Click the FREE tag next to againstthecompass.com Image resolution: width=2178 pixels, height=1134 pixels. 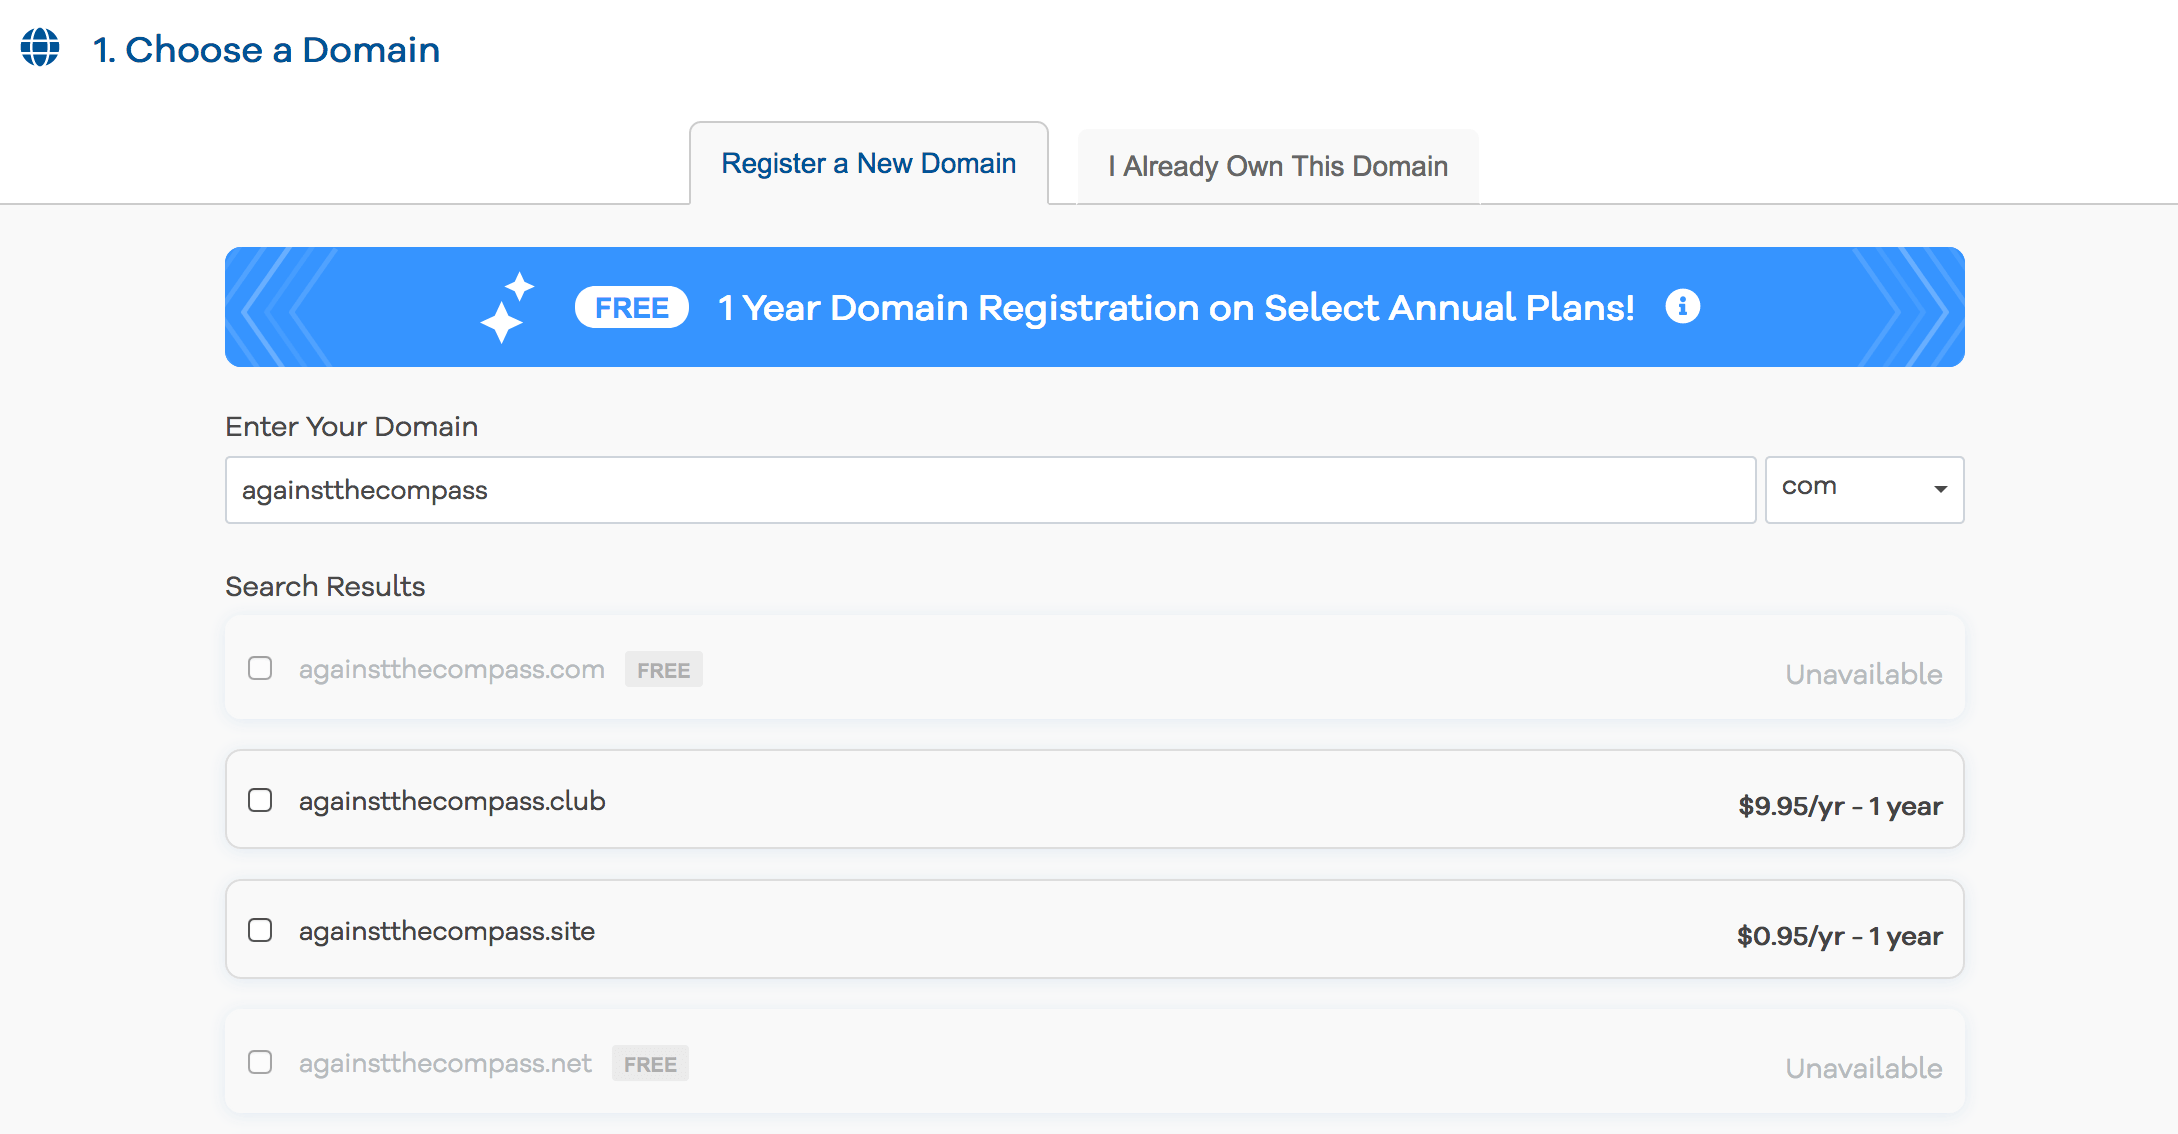tap(664, 669)
